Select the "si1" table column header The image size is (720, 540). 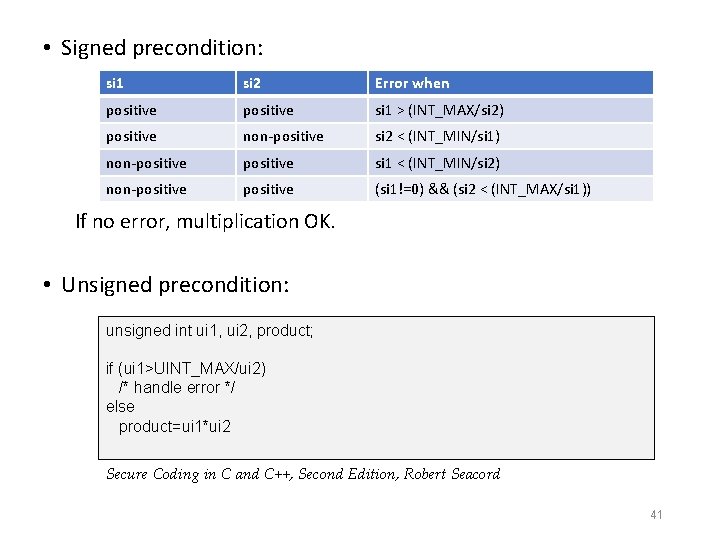[x=117, y=83]
